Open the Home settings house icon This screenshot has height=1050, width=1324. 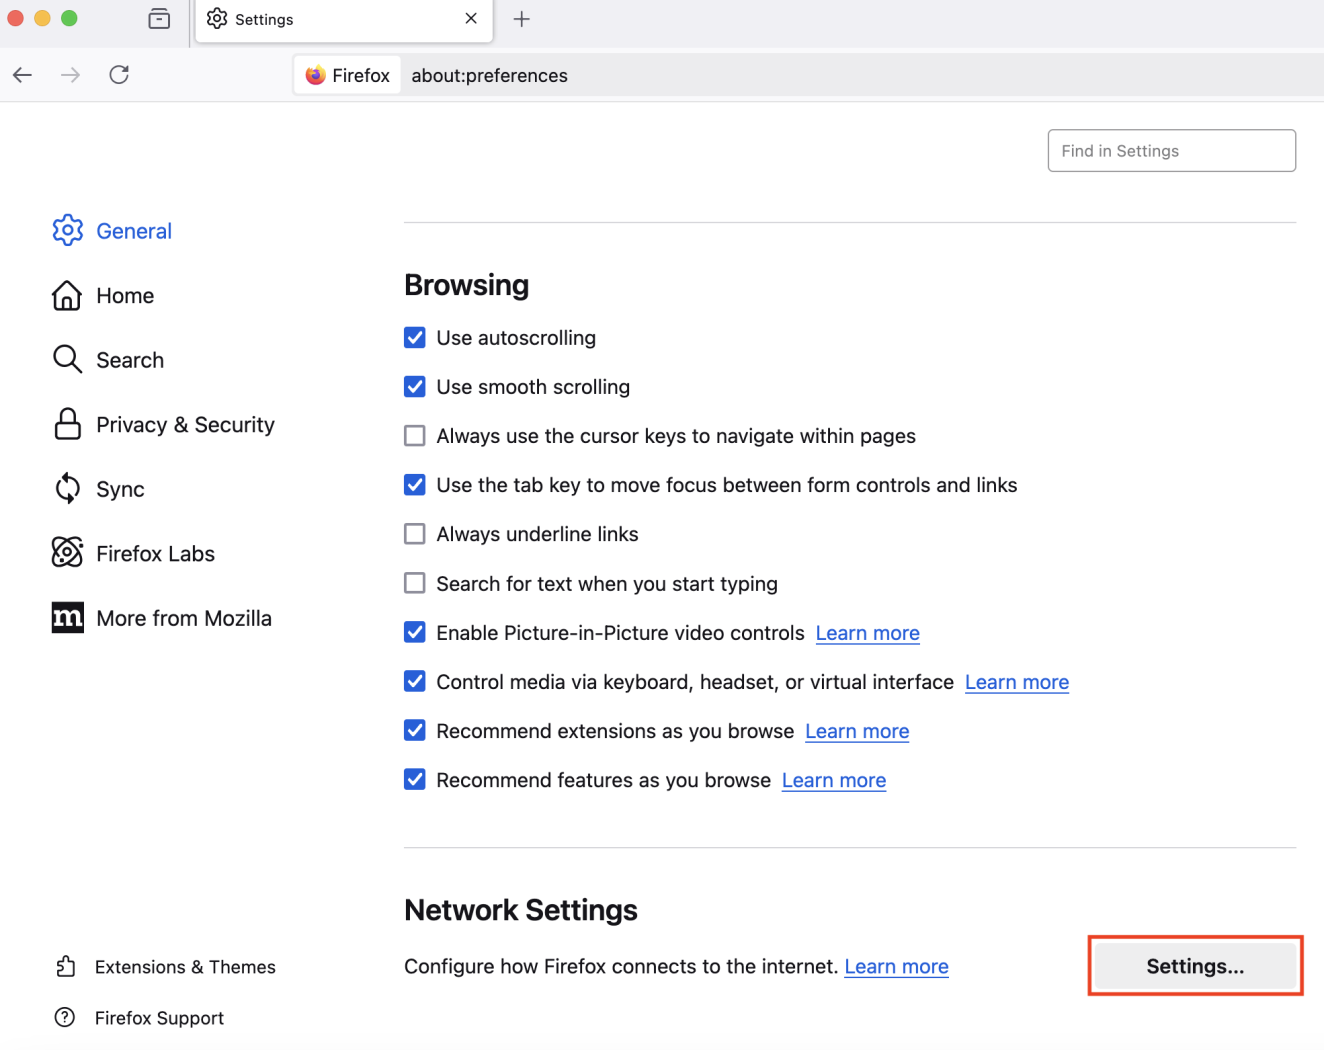67,296
